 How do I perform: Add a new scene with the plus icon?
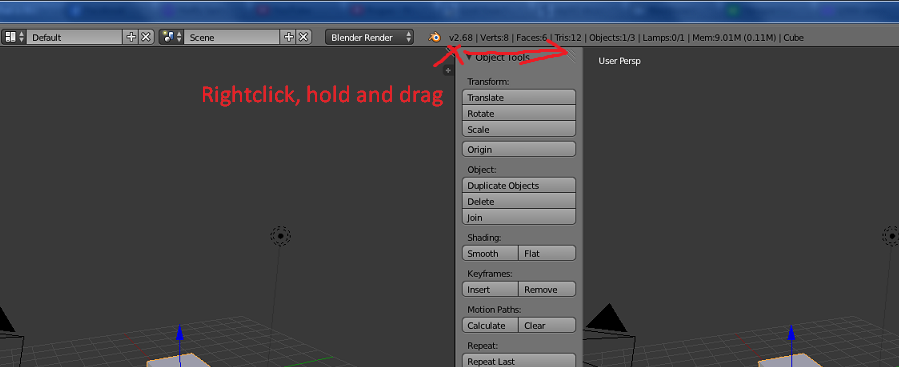point(289,37)
